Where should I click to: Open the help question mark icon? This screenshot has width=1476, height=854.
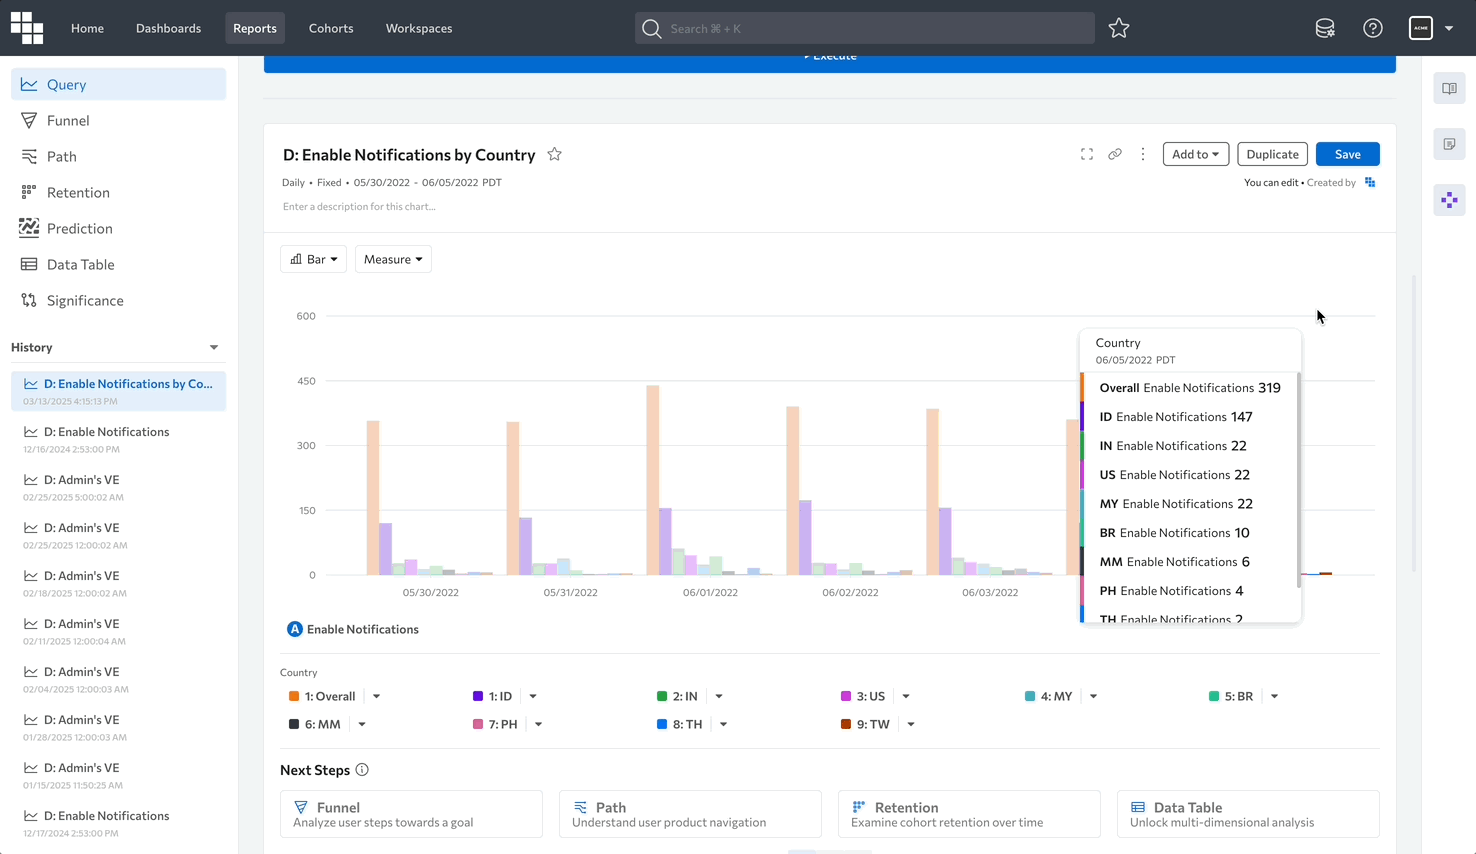1373,28
